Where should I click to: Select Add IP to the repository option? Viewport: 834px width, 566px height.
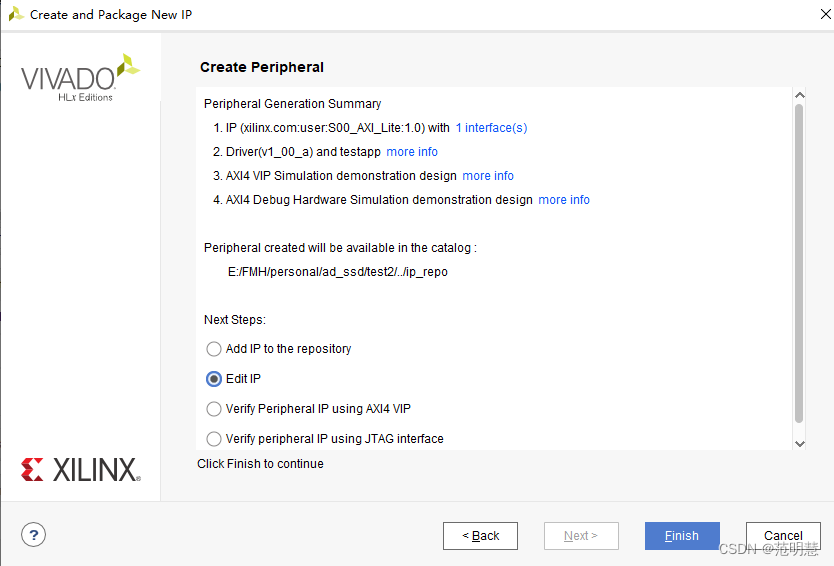pos(214,349)
